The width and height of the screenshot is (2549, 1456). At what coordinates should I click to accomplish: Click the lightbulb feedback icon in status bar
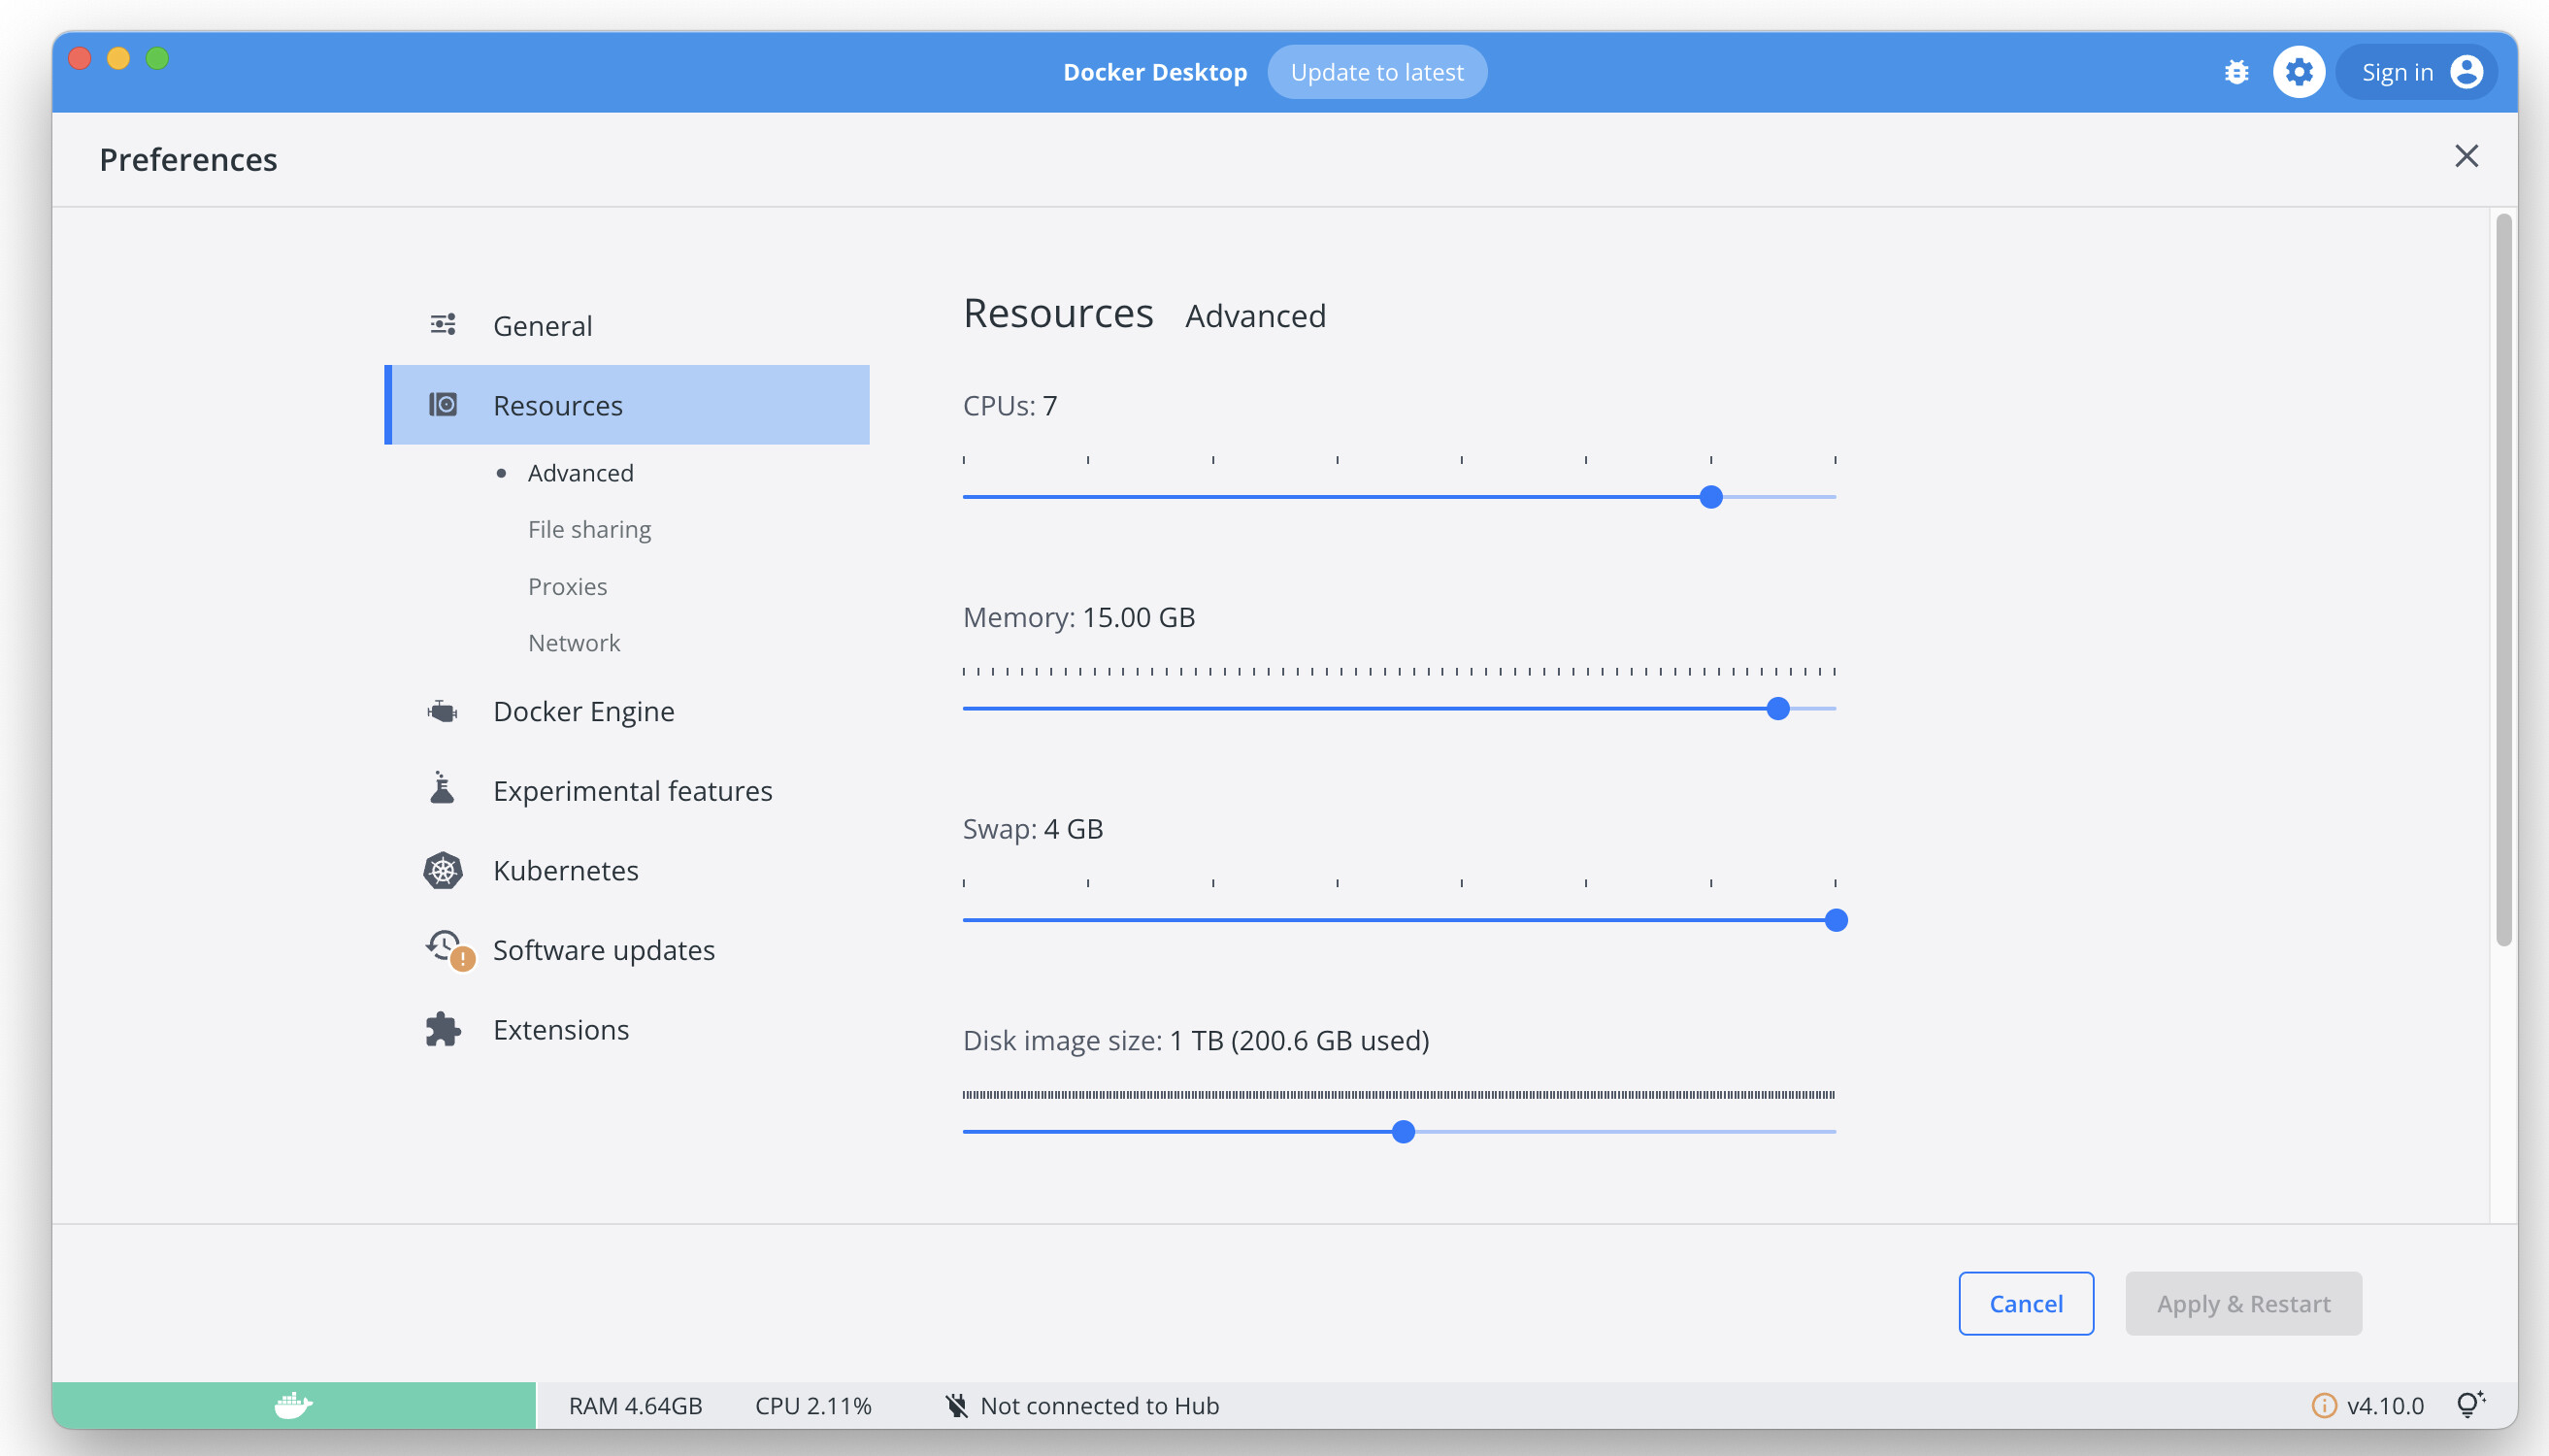[x=2470, y=1405]
